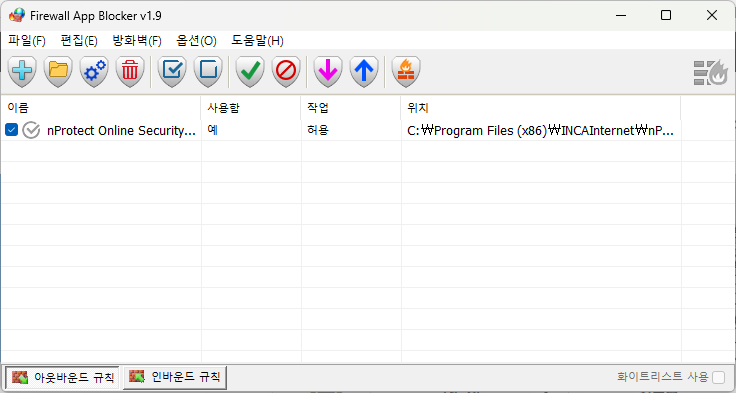The image size is (736, 393).
Task: Open the Add folder toolbar icon
Action: (58, 71)
